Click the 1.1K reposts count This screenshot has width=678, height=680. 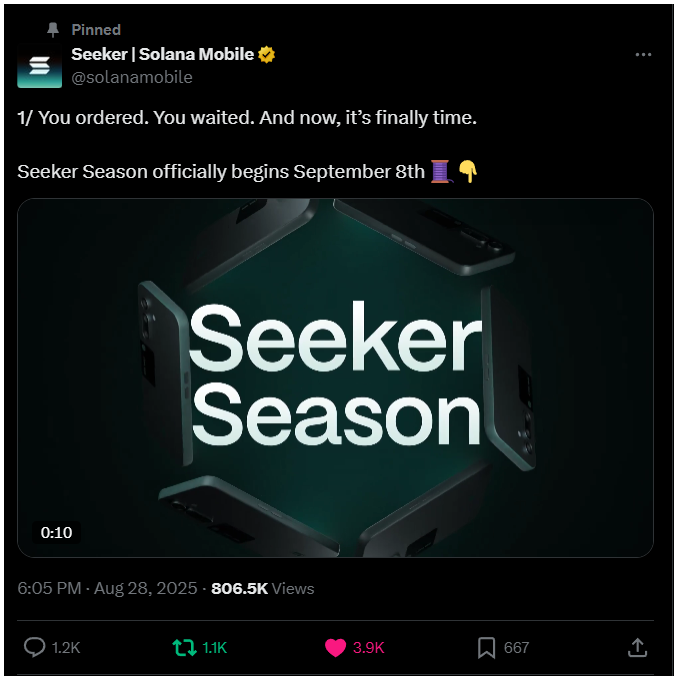tap(214, 647)
